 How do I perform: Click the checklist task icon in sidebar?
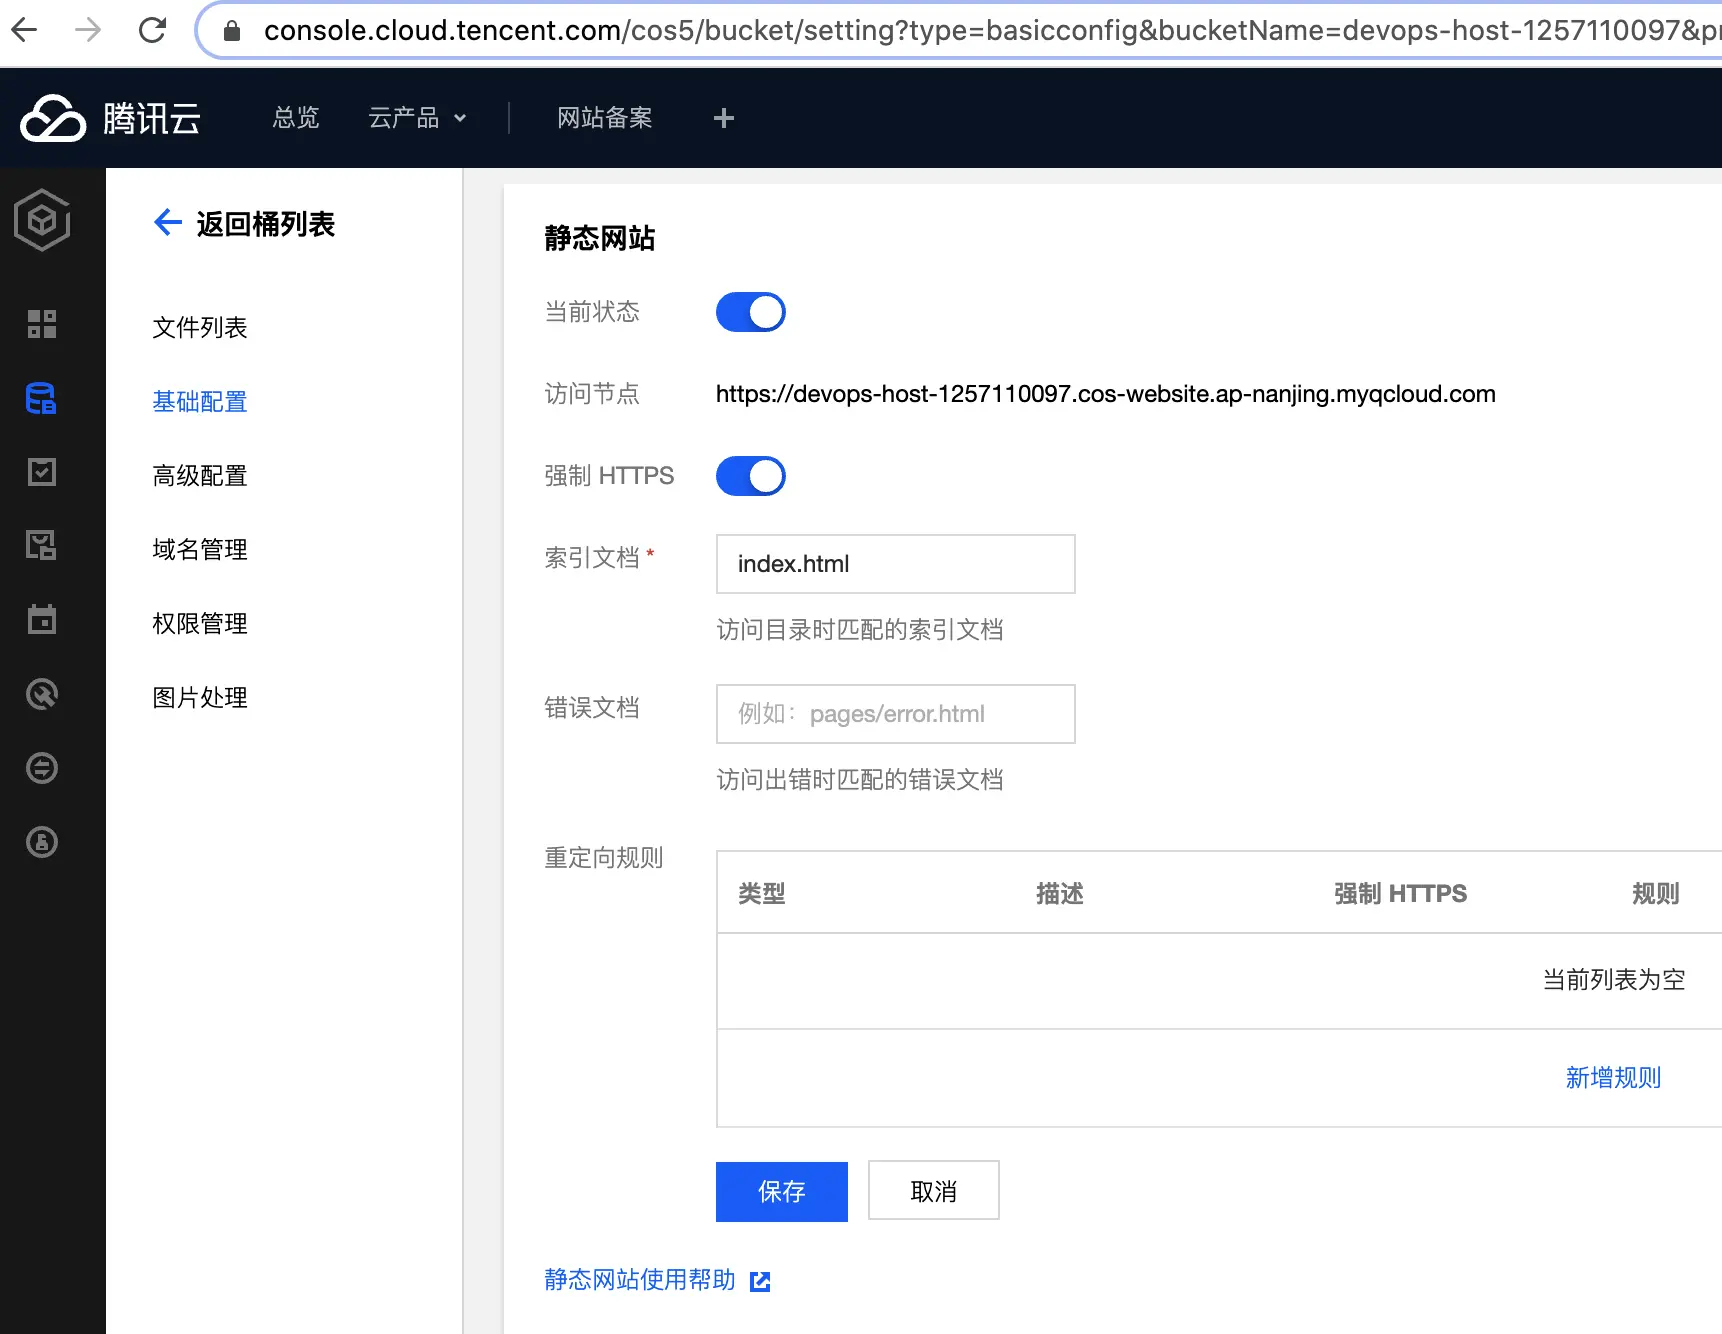(x=41, y=472)
